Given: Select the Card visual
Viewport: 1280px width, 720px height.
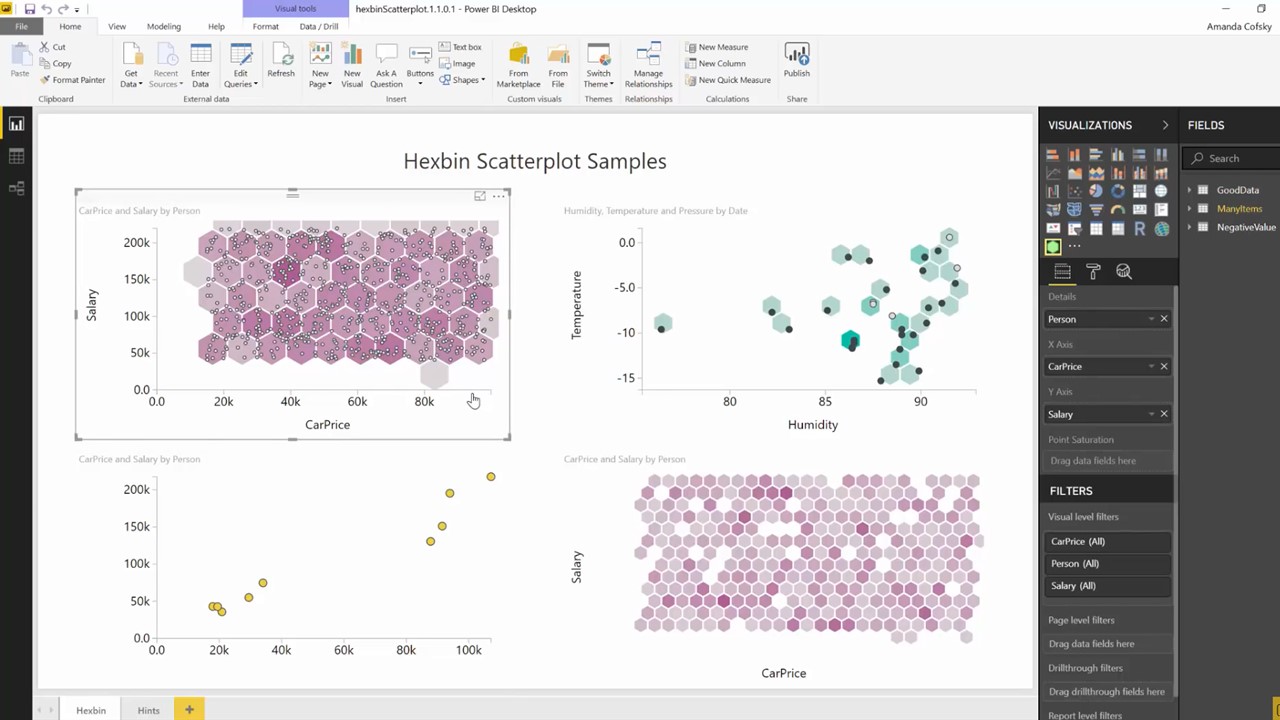Looking at the screenshot, I should coord(1139,209).
